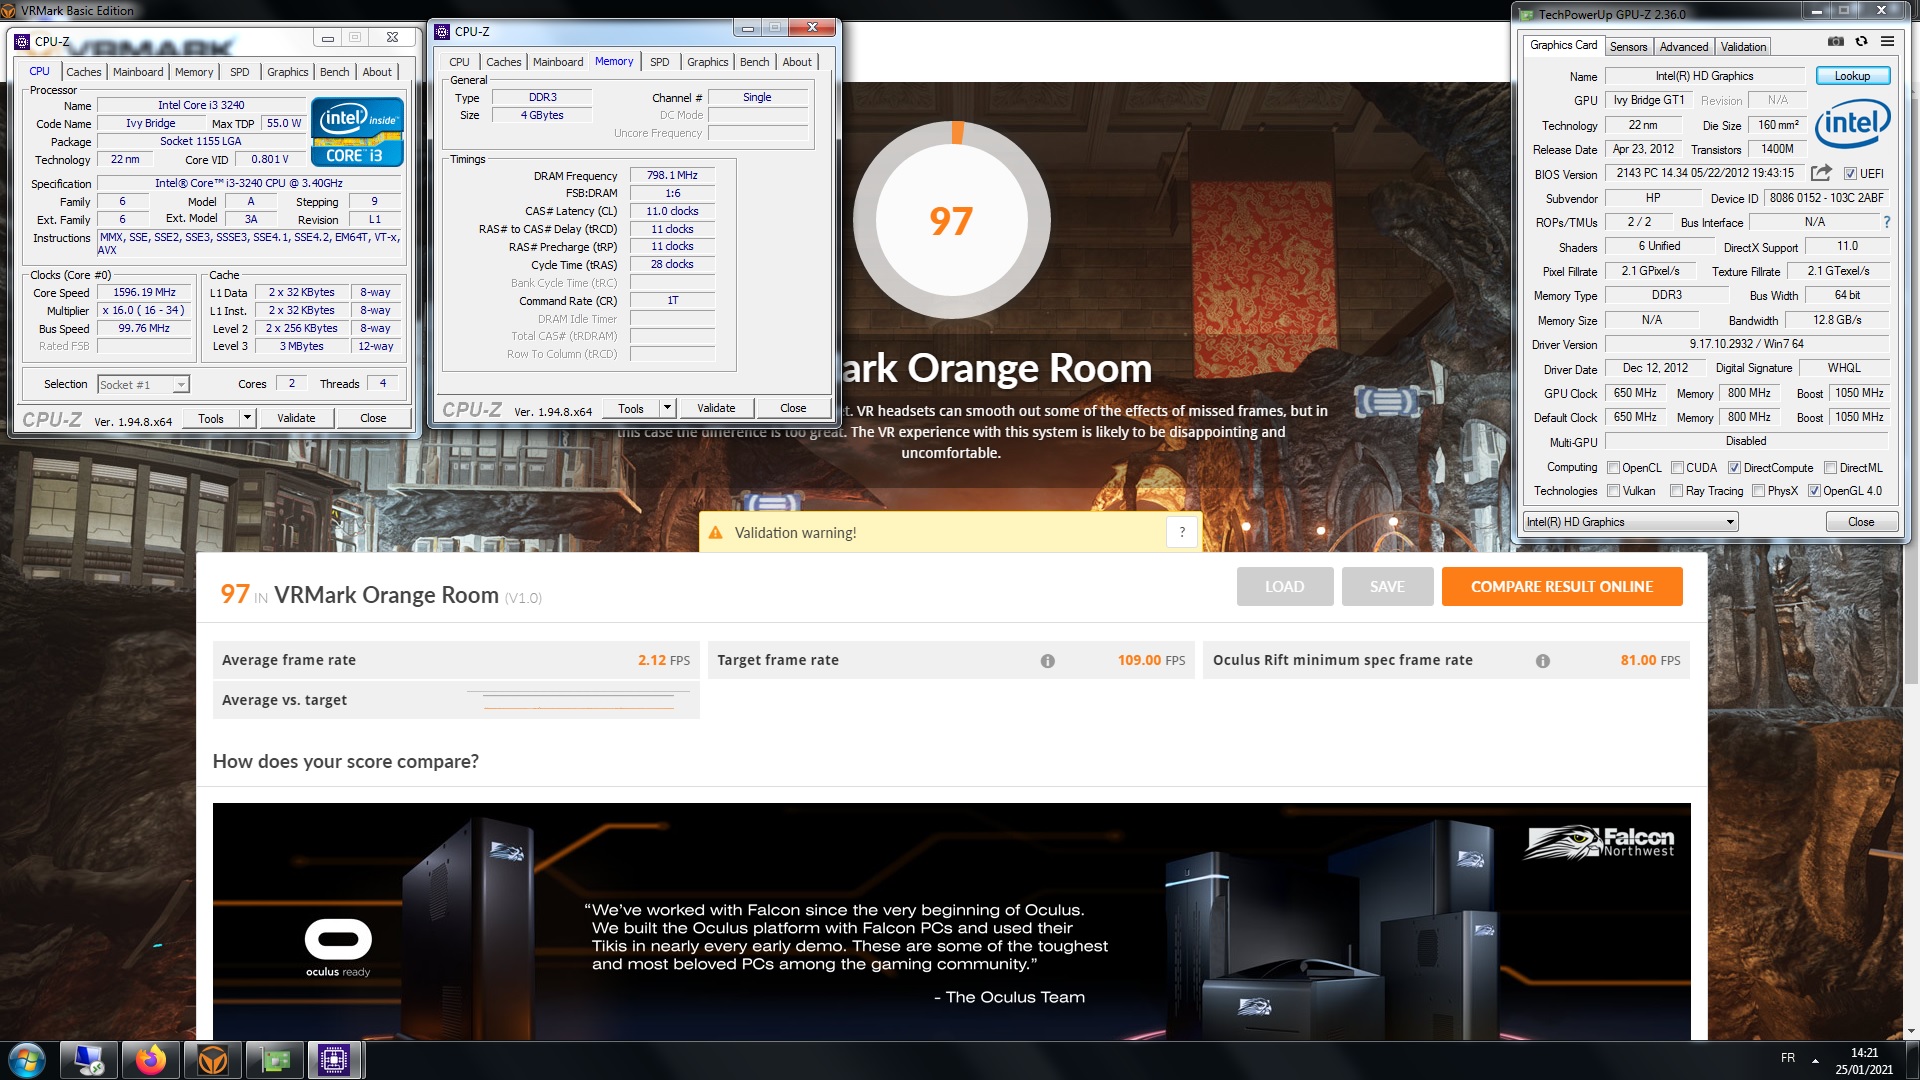Toggle the OpenGL 4.0 checkbox
The image size is (1920, 1080).
pyautogui.click(x=1814, y=491)
